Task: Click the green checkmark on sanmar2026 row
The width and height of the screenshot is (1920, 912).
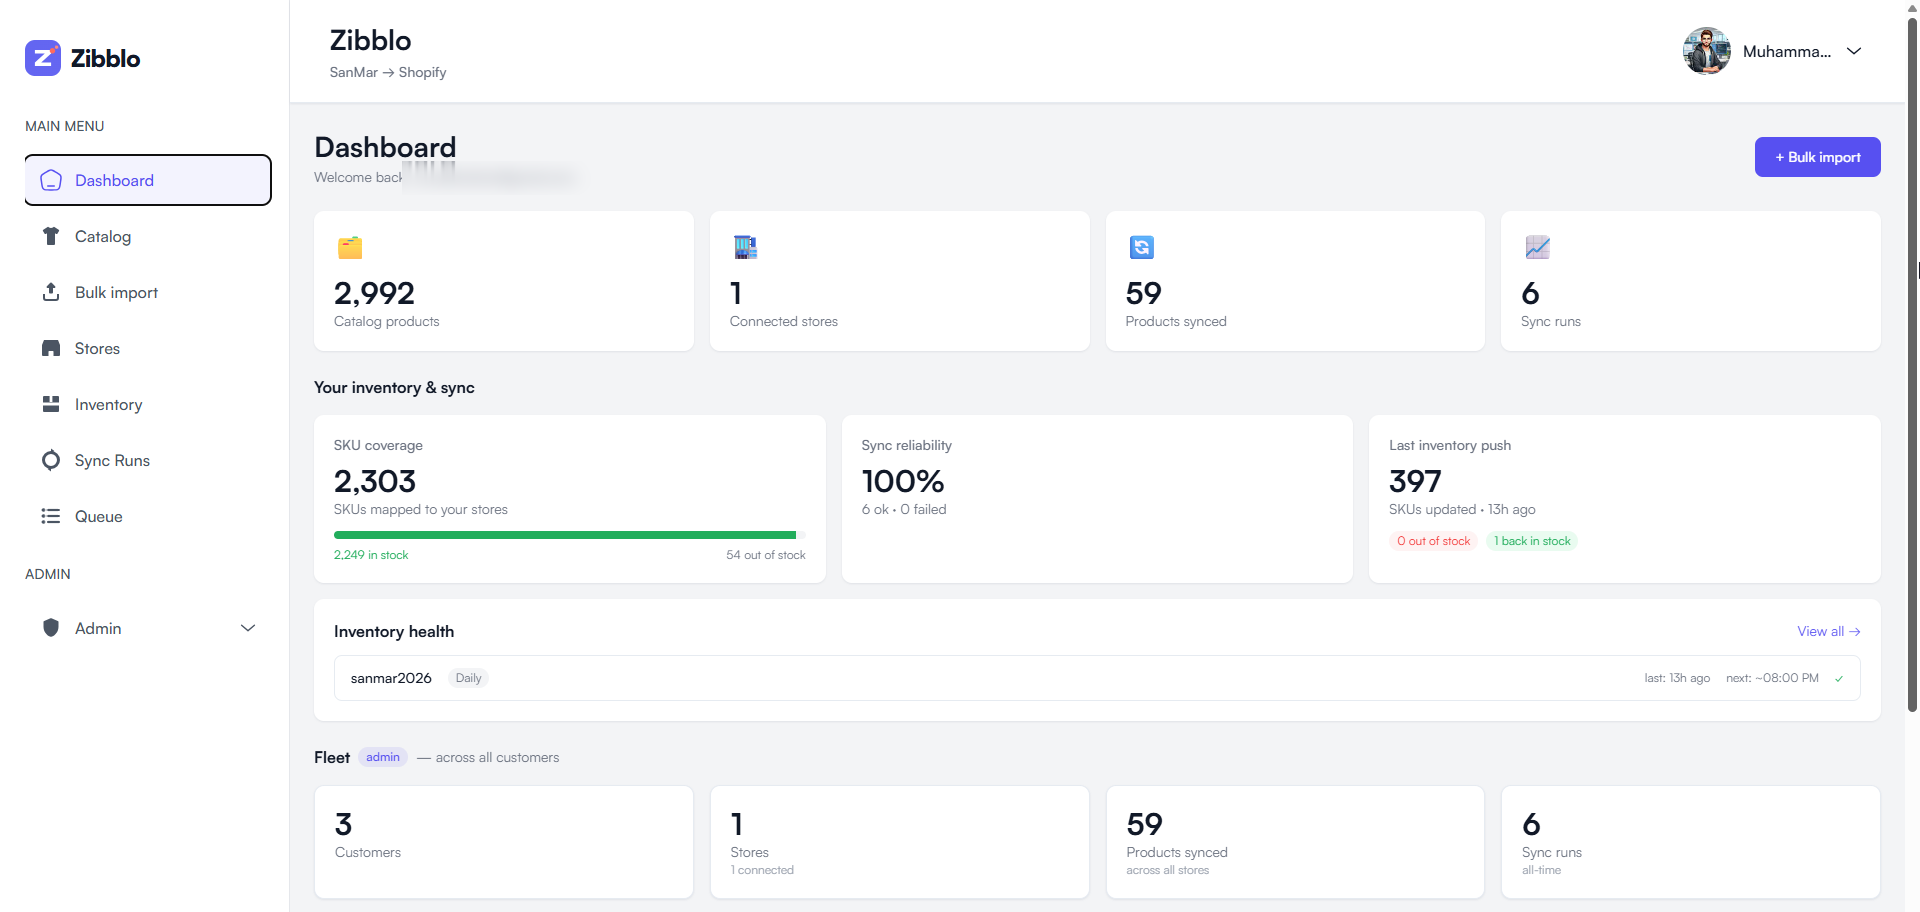Action: (x=1839, y=678)
